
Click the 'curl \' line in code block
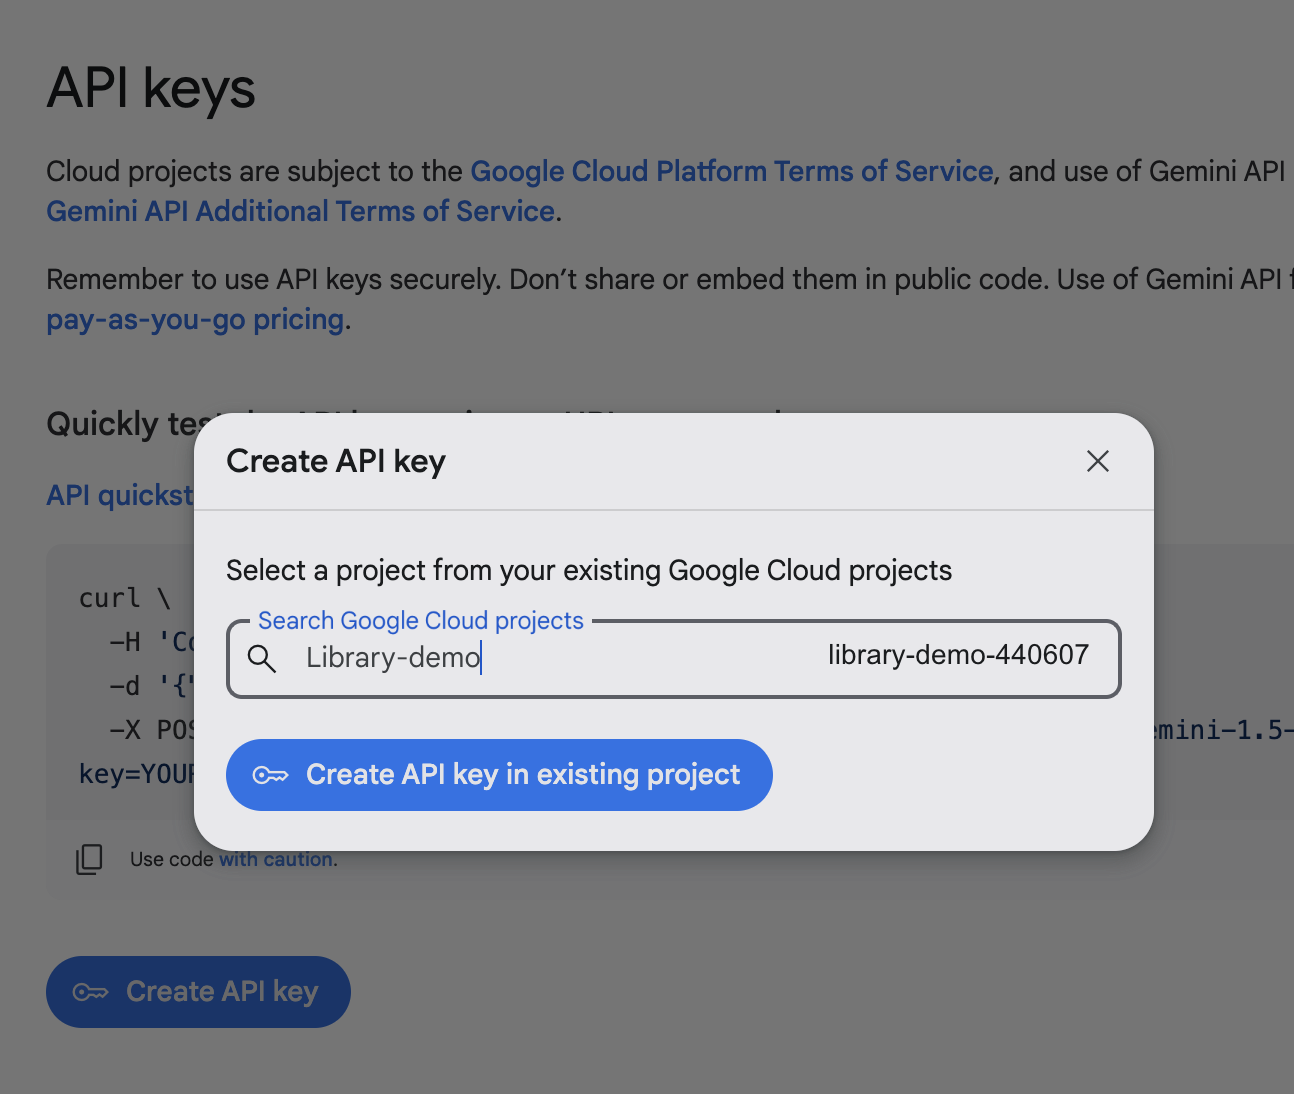(125, 598)
